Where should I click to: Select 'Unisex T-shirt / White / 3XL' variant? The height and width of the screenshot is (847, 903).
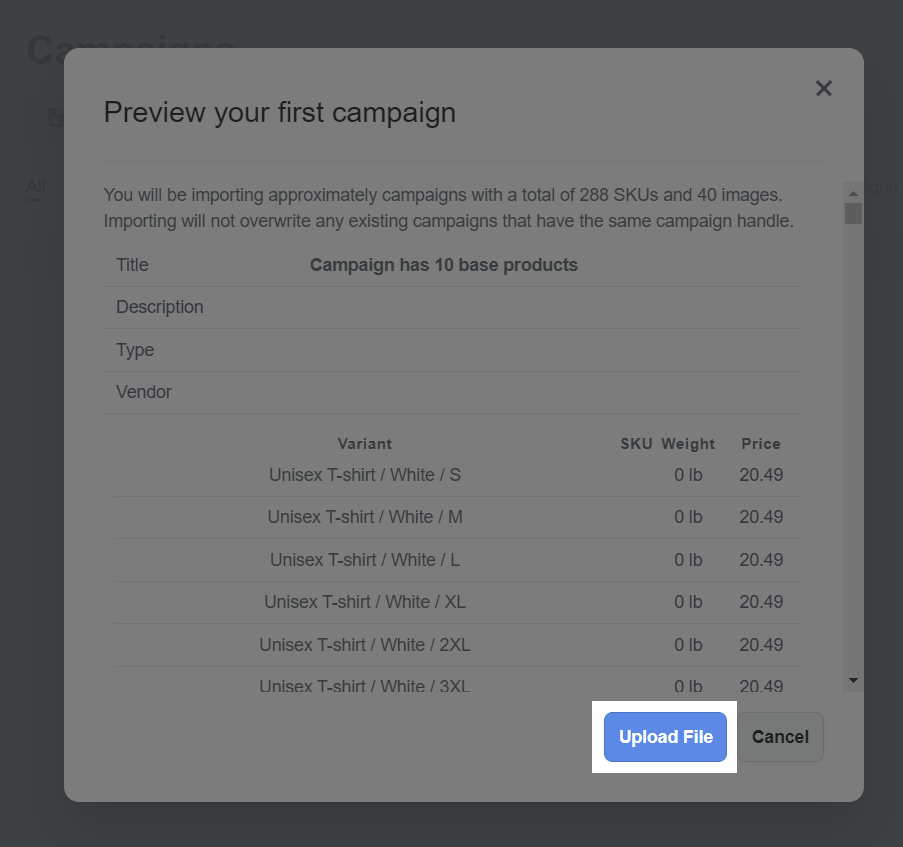coord(365,685)
